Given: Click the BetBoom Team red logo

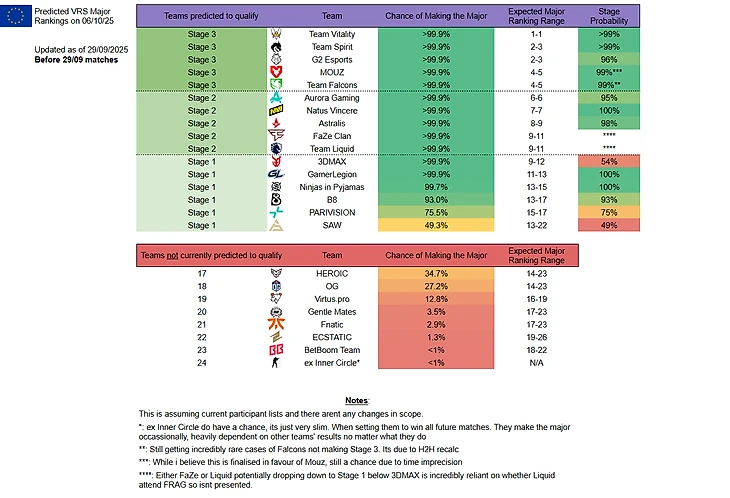Looking at the screenshot, I should pos(276,351).
